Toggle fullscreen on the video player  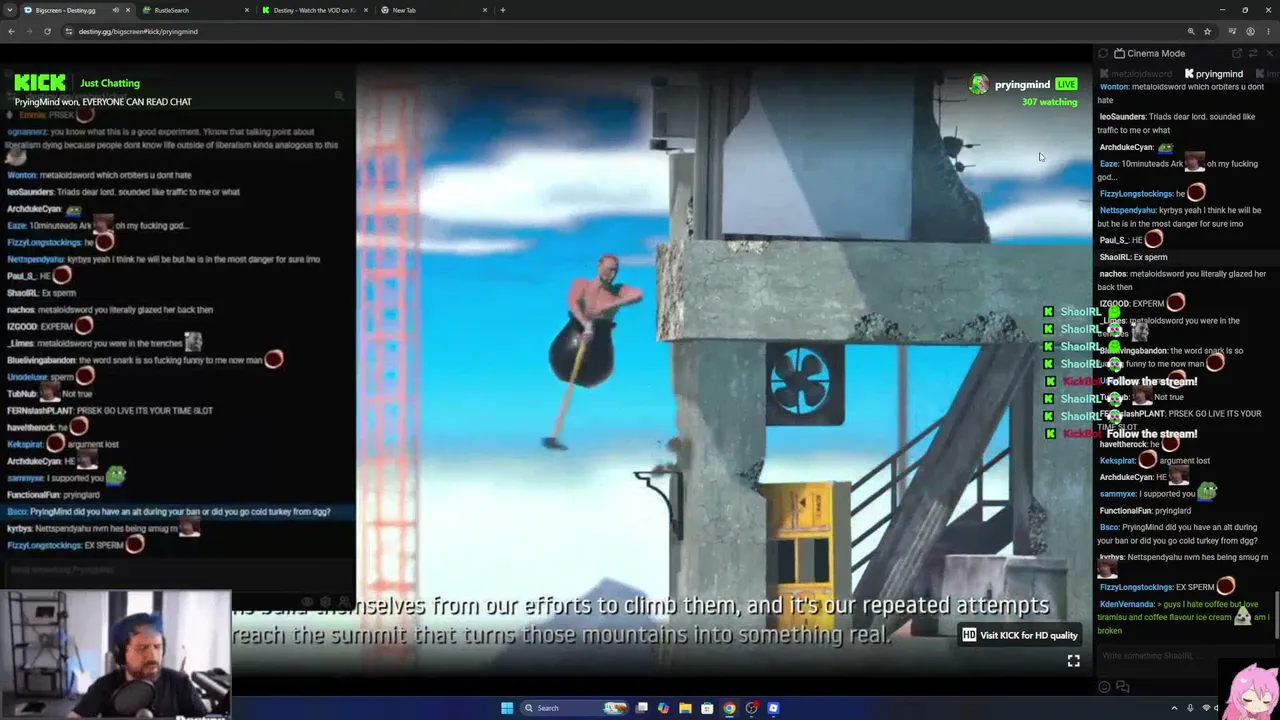tap(1073, 660)
